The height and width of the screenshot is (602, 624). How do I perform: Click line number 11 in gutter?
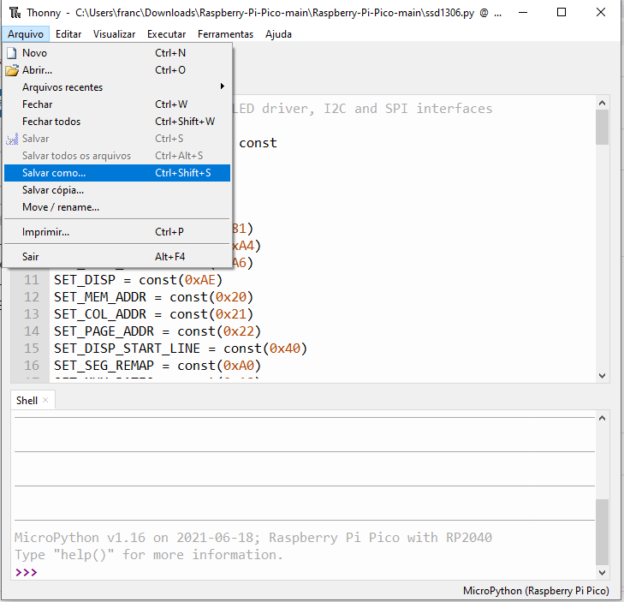(31, 280)
